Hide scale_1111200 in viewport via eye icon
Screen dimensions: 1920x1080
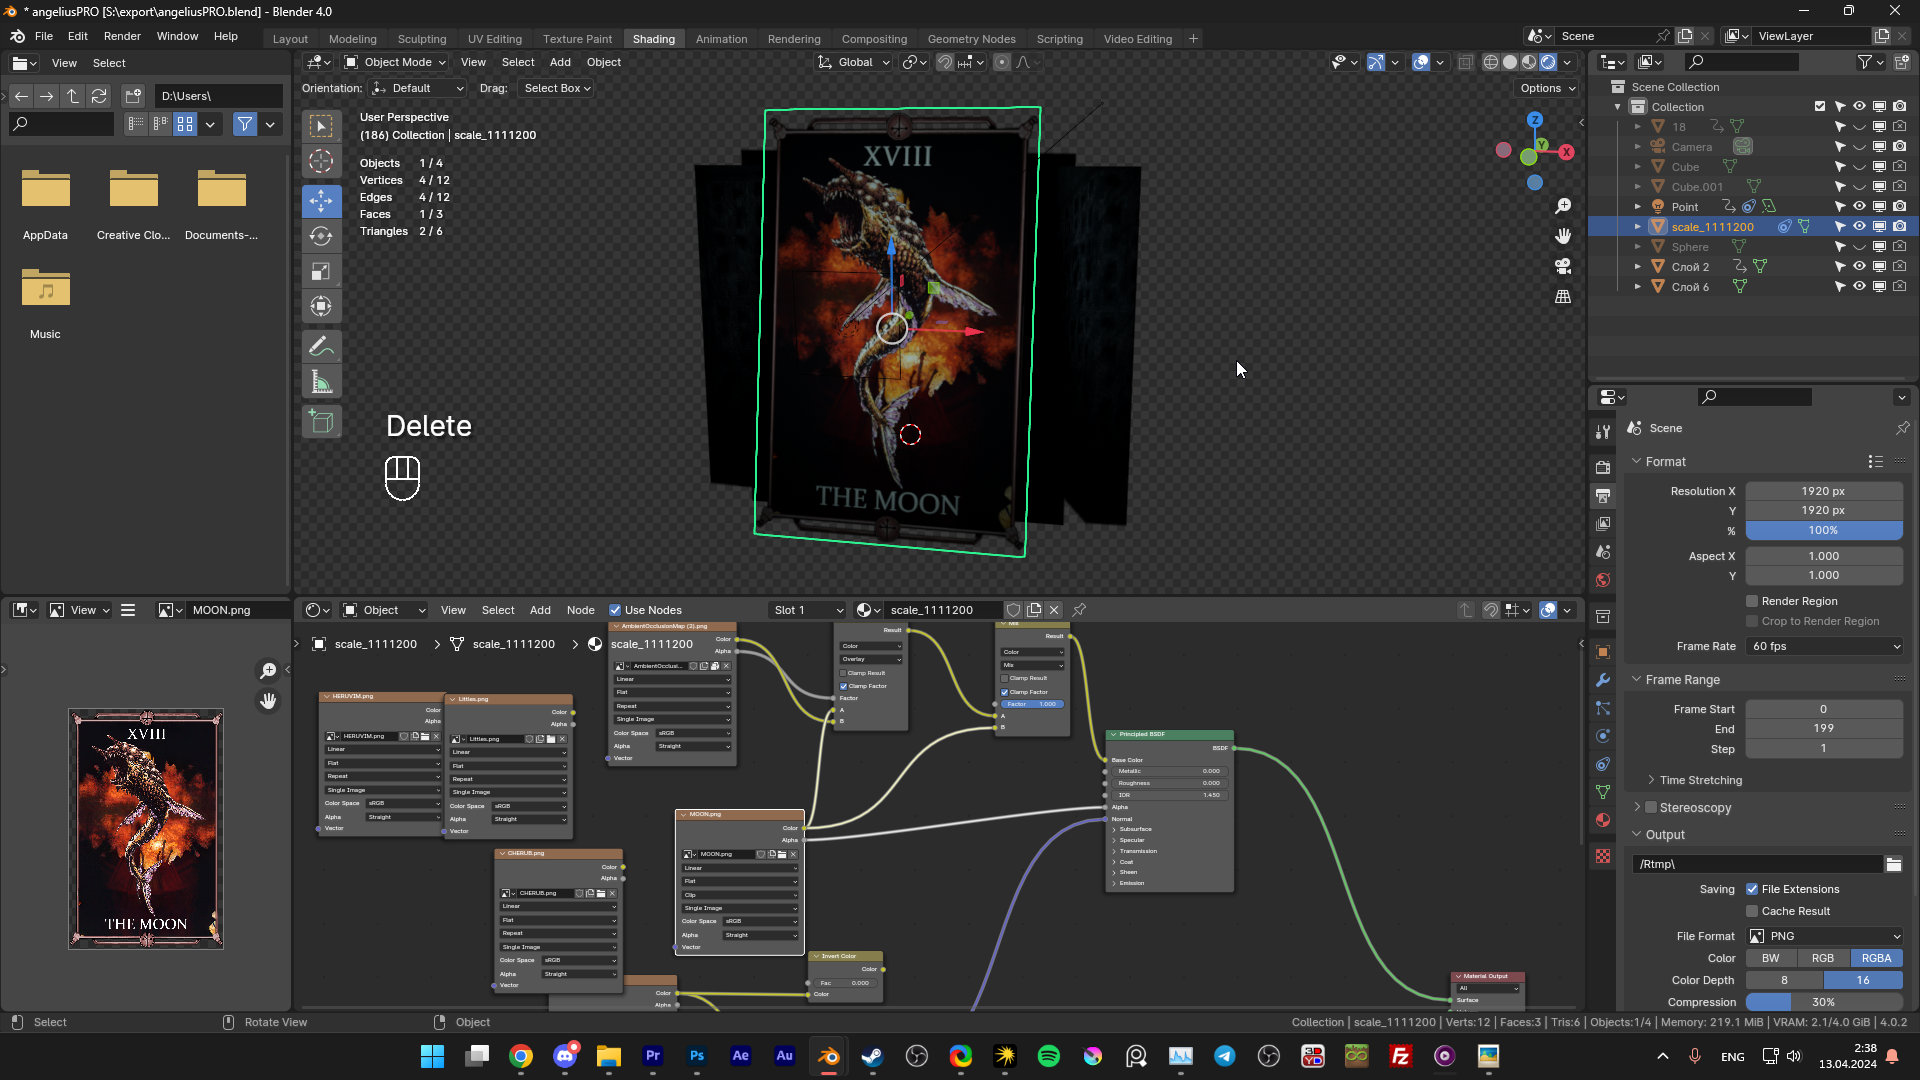pyautogui.click(x=1859, y=227)
